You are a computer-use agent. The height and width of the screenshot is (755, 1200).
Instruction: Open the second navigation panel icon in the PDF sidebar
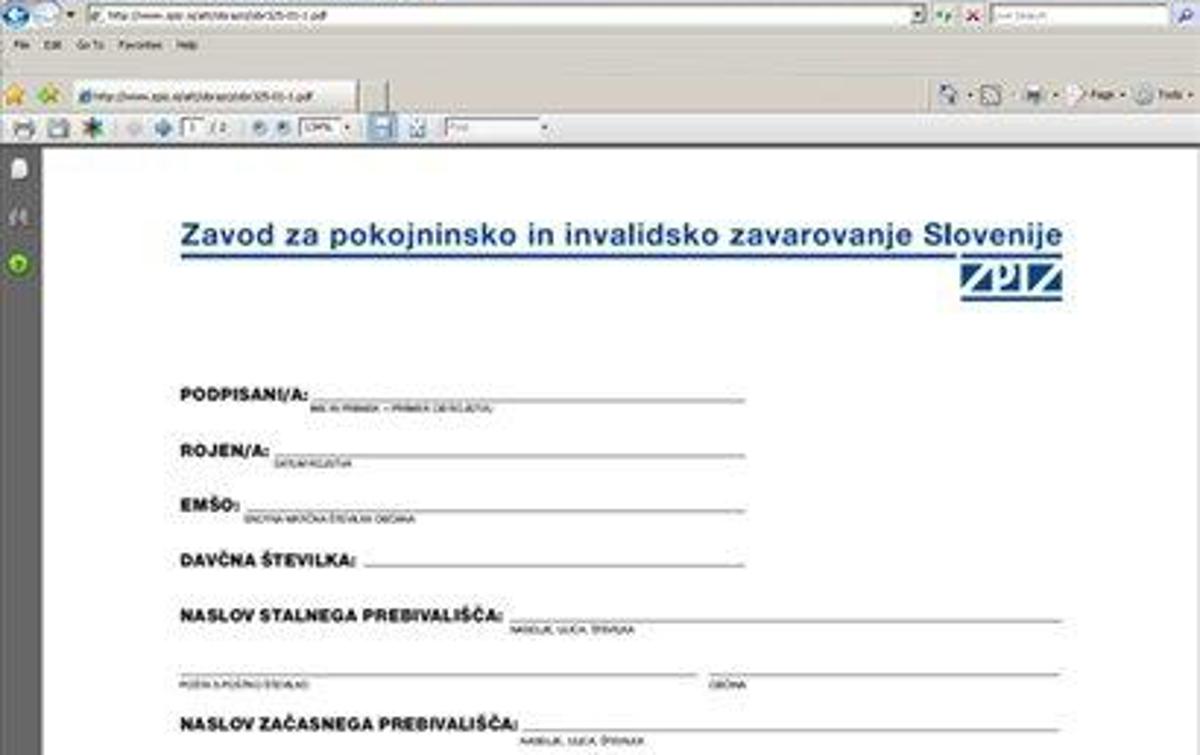click(x=19, y=217)
